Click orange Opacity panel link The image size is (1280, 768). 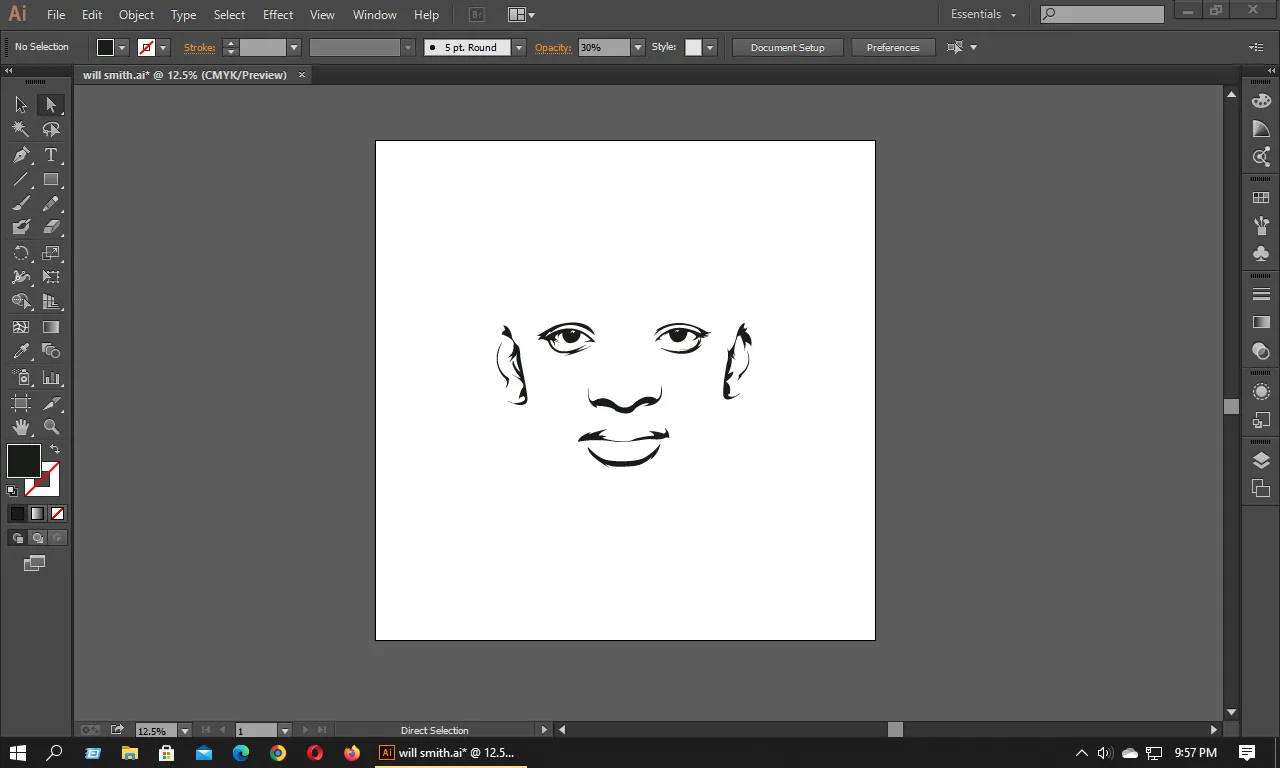(553, 47)
